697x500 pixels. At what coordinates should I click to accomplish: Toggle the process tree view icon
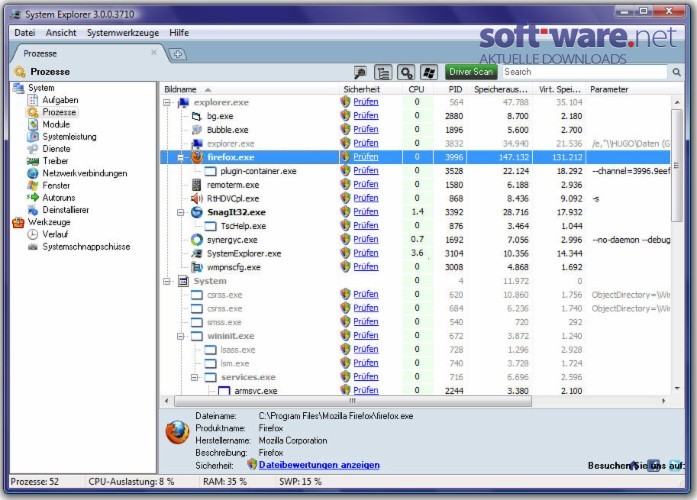(x=383, y=72)
